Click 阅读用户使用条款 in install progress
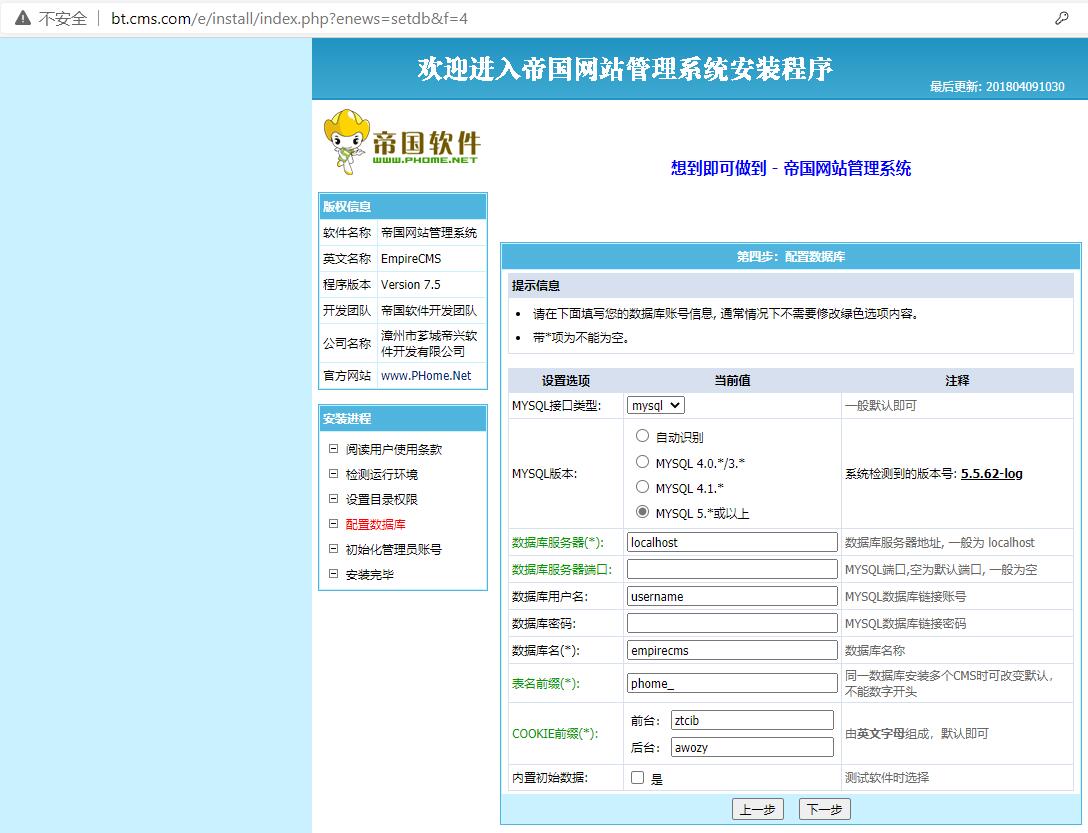 coord(393,449)
